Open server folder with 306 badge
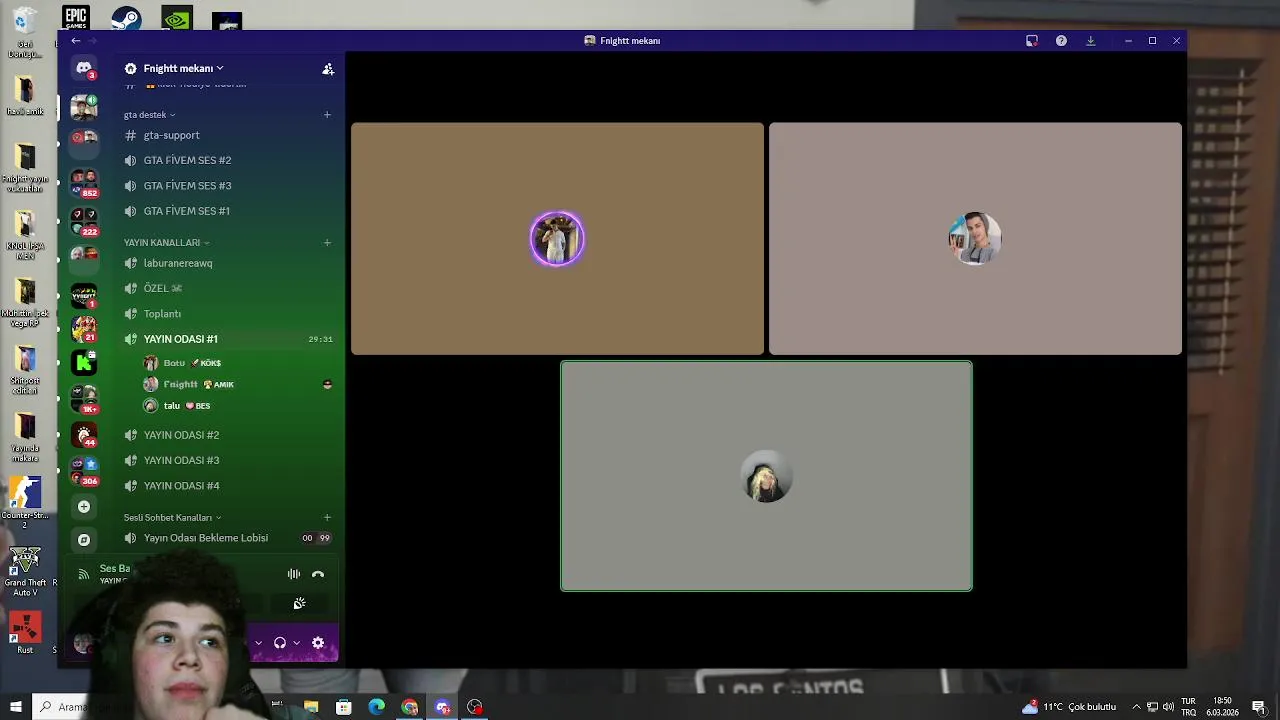Screen dimensions: 1280x720 click(84, 470)
